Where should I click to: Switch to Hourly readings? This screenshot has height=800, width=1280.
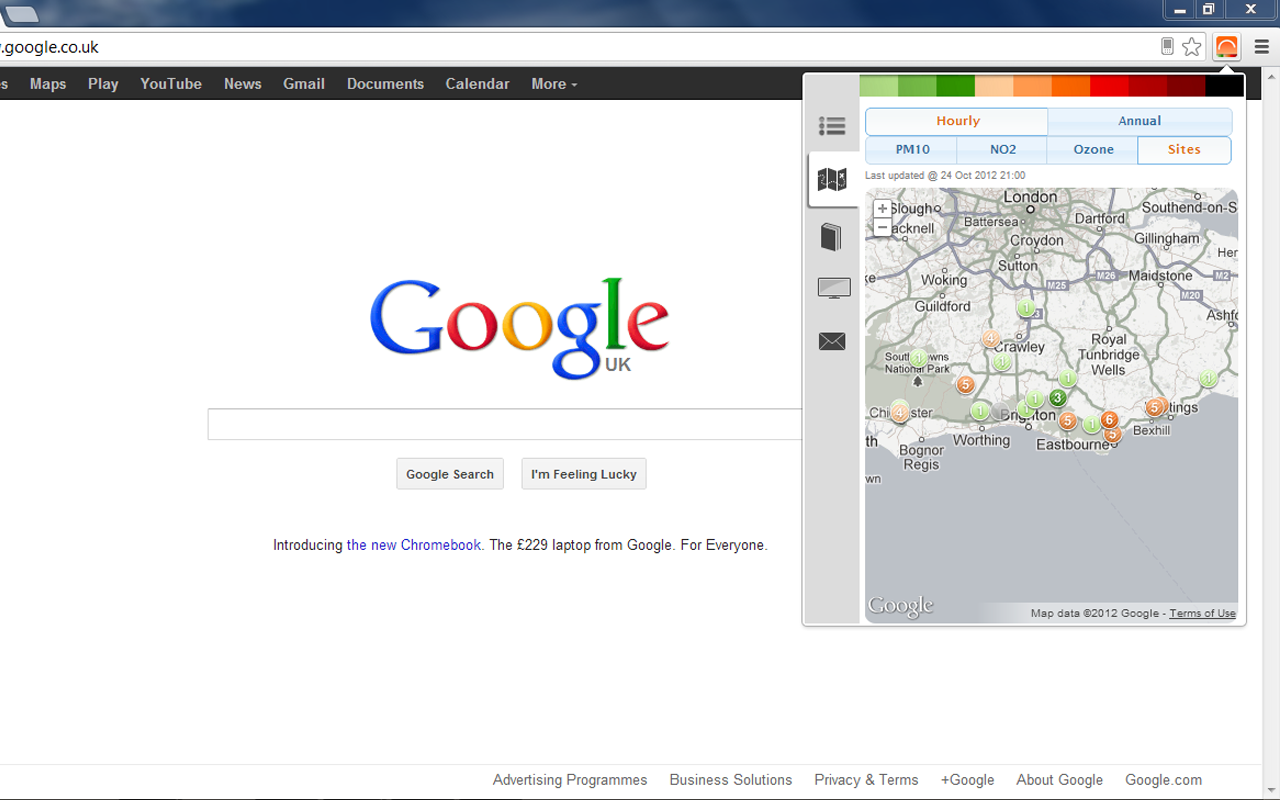(957, 121)
